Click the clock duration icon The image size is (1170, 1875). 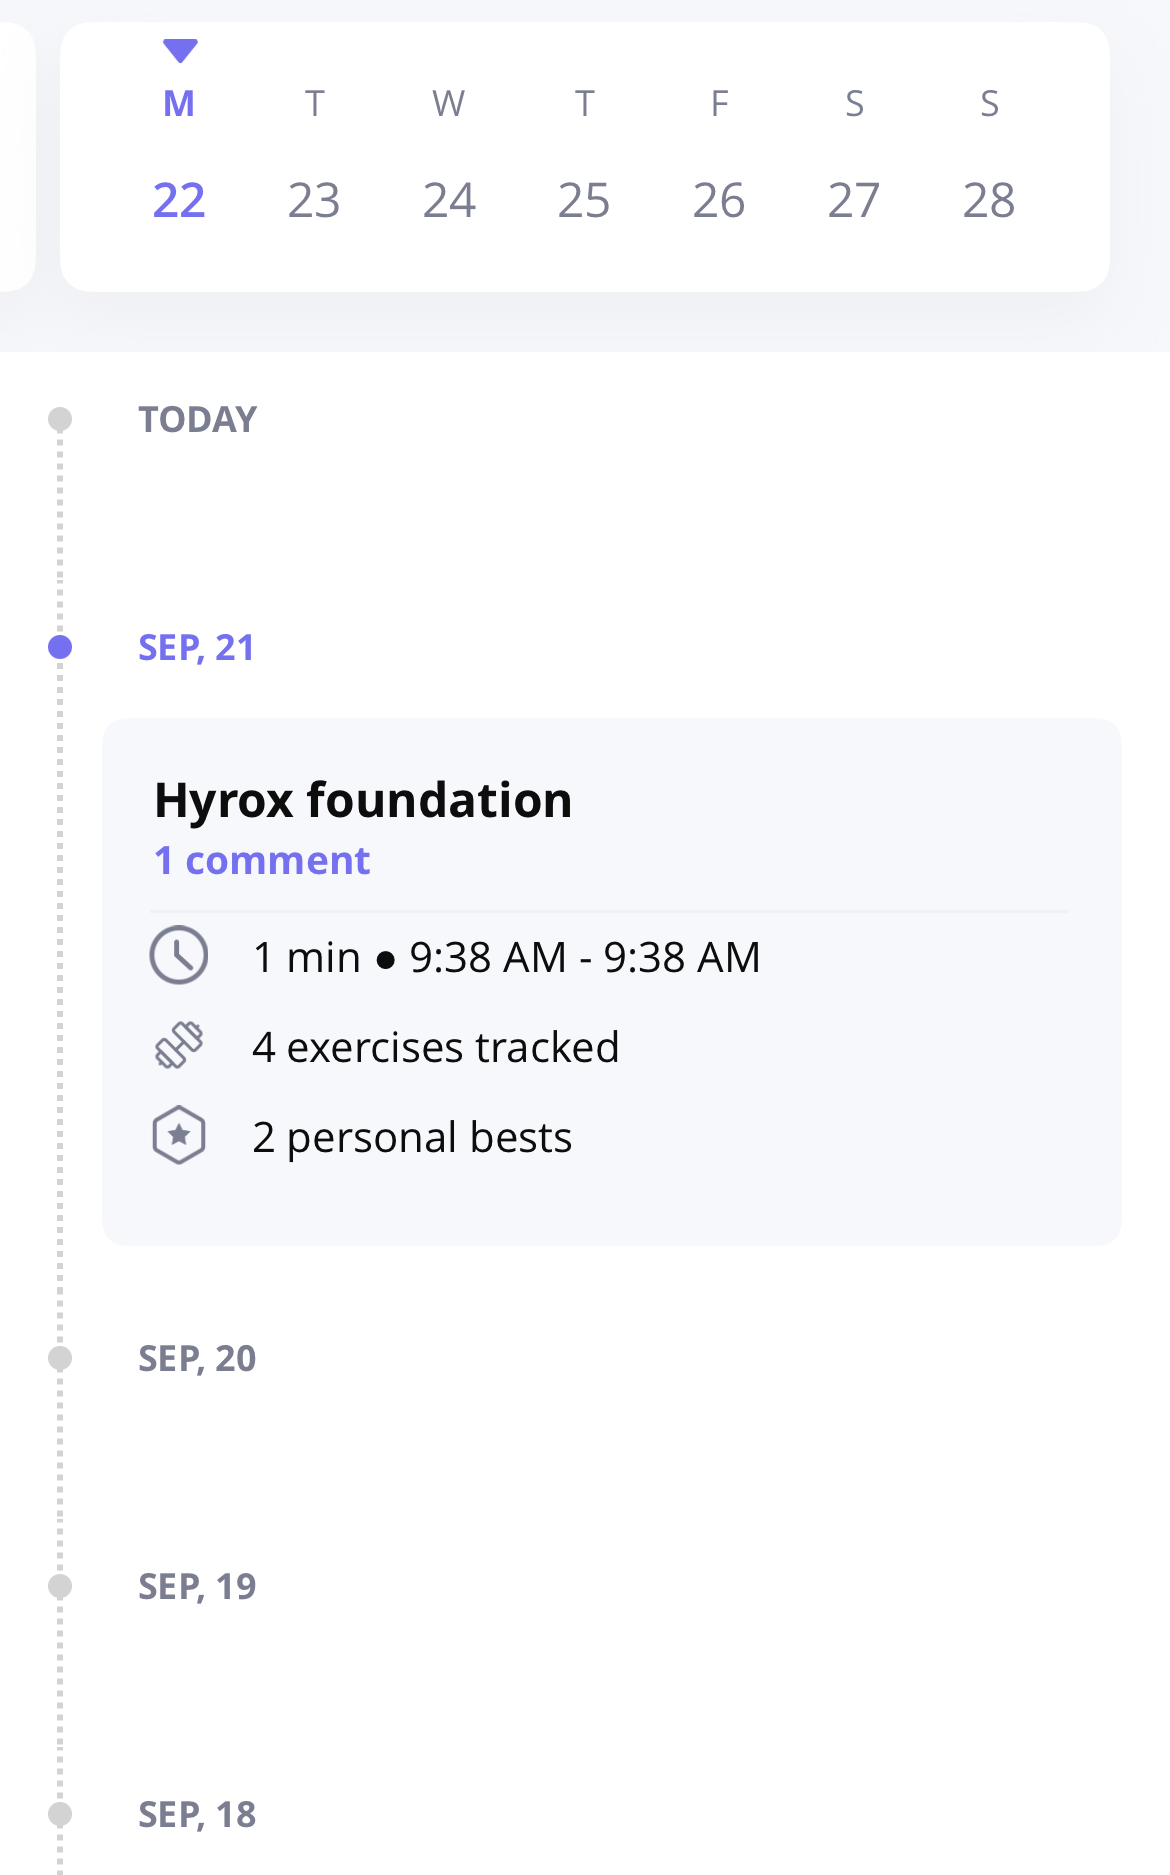click(x=179, y=956)
